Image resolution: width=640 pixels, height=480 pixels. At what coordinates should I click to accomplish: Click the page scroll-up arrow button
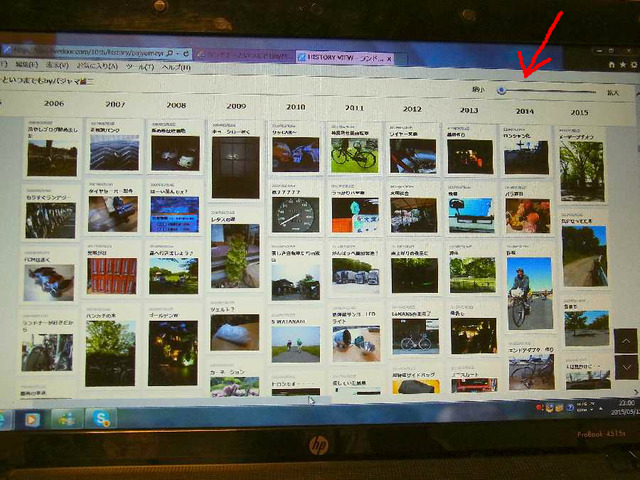pos(626,340)
